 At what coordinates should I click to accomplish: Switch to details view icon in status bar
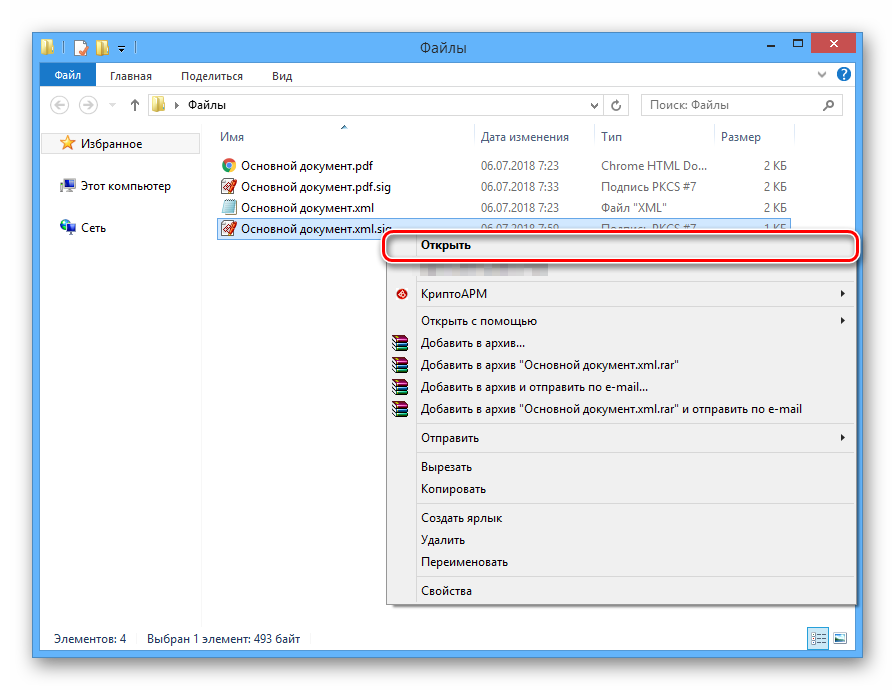[x=818, y=638]
